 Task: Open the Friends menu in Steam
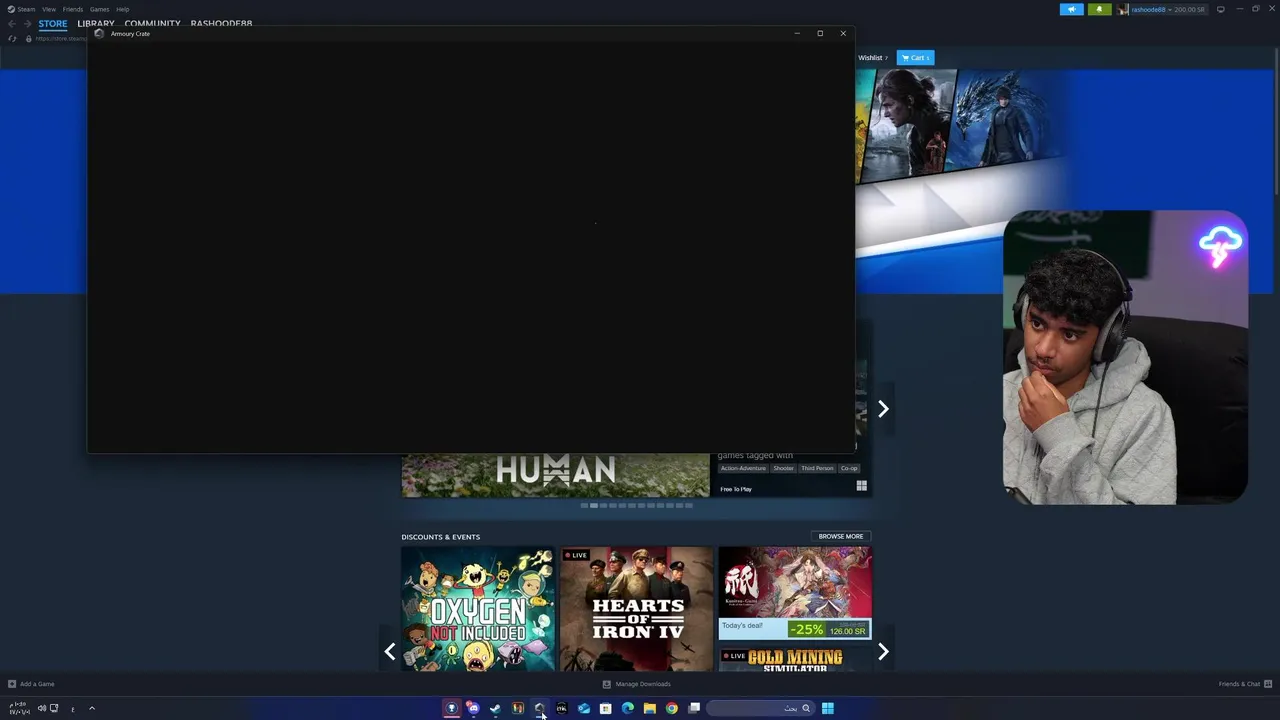73,9
